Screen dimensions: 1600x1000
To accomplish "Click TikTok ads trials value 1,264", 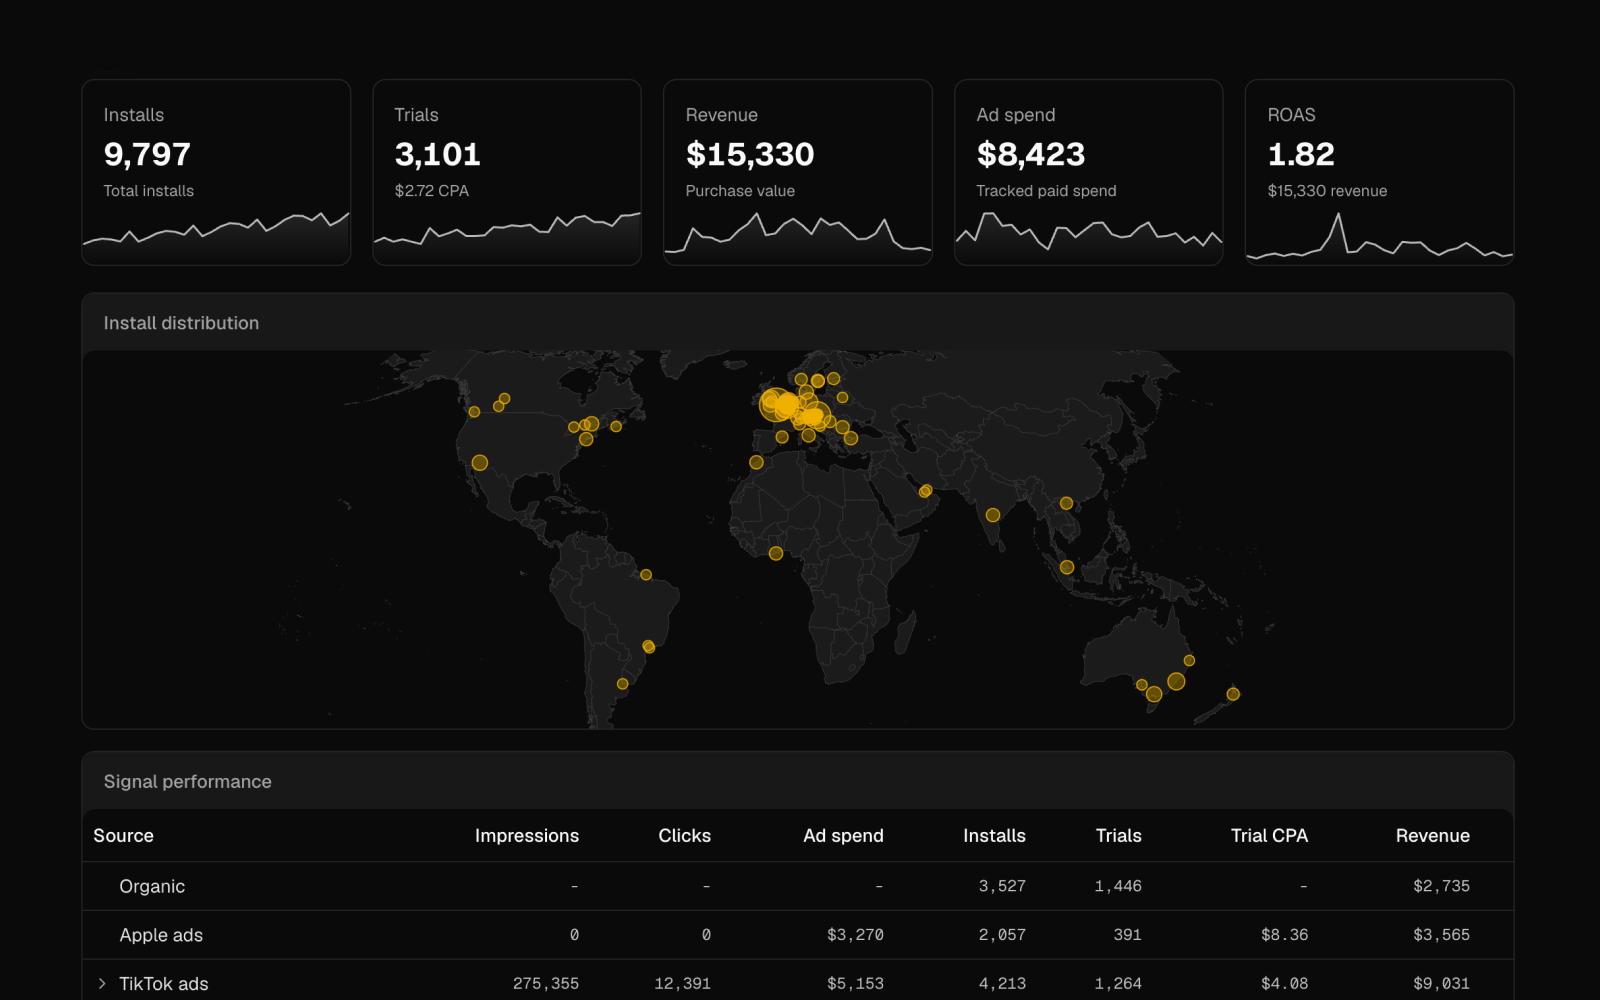I will coord(1118,984).
